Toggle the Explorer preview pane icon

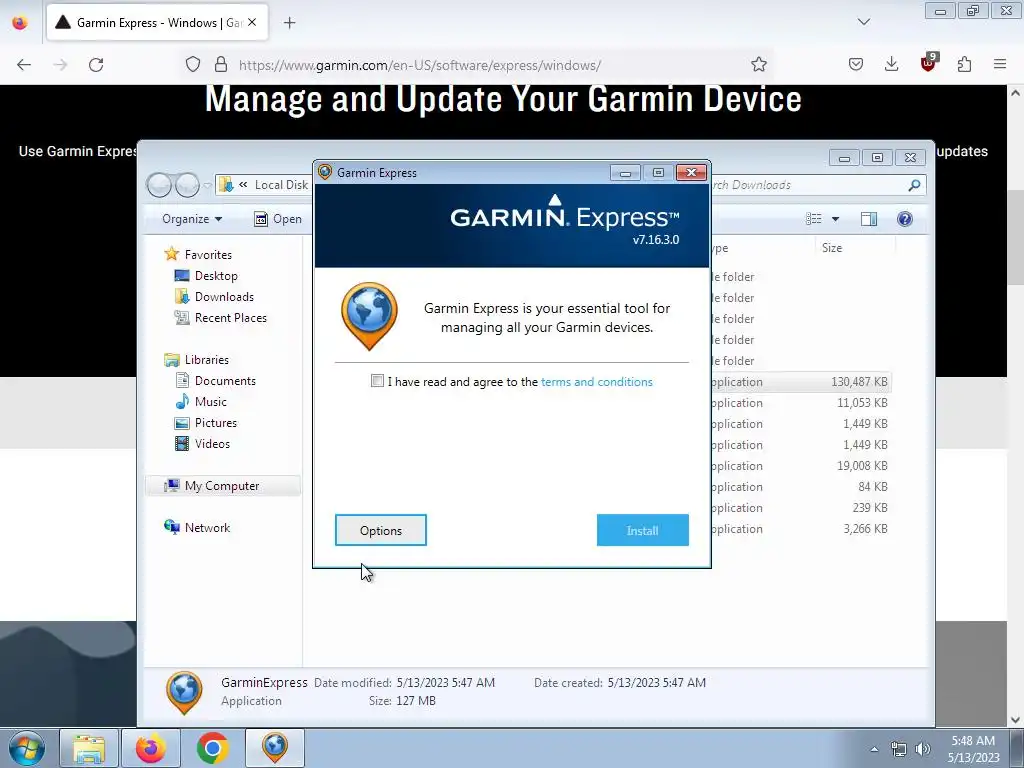(869, 219)
